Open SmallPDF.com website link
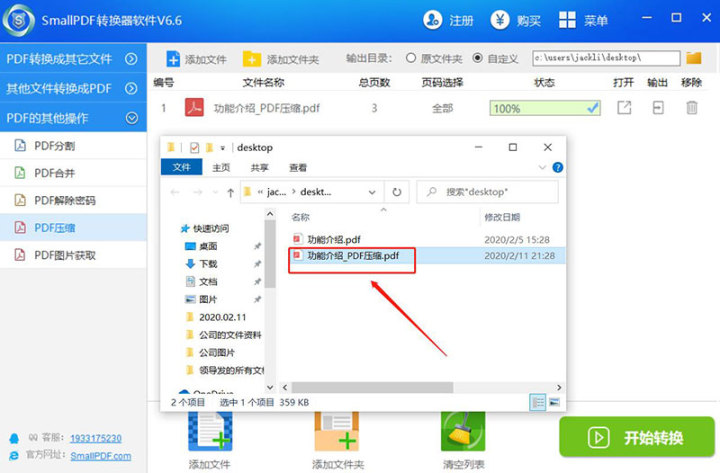Viewport: 720px width, 473px height. click(101, 456)
